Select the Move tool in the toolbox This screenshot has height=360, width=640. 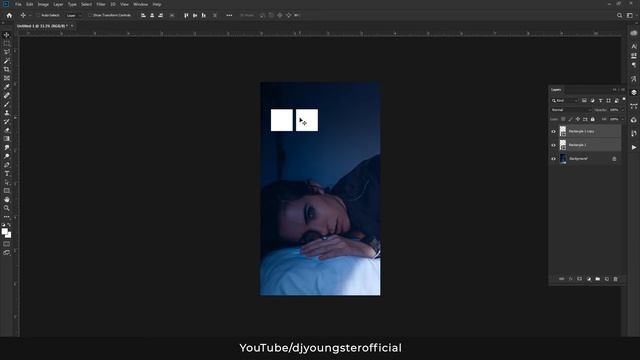coord(7,35)
